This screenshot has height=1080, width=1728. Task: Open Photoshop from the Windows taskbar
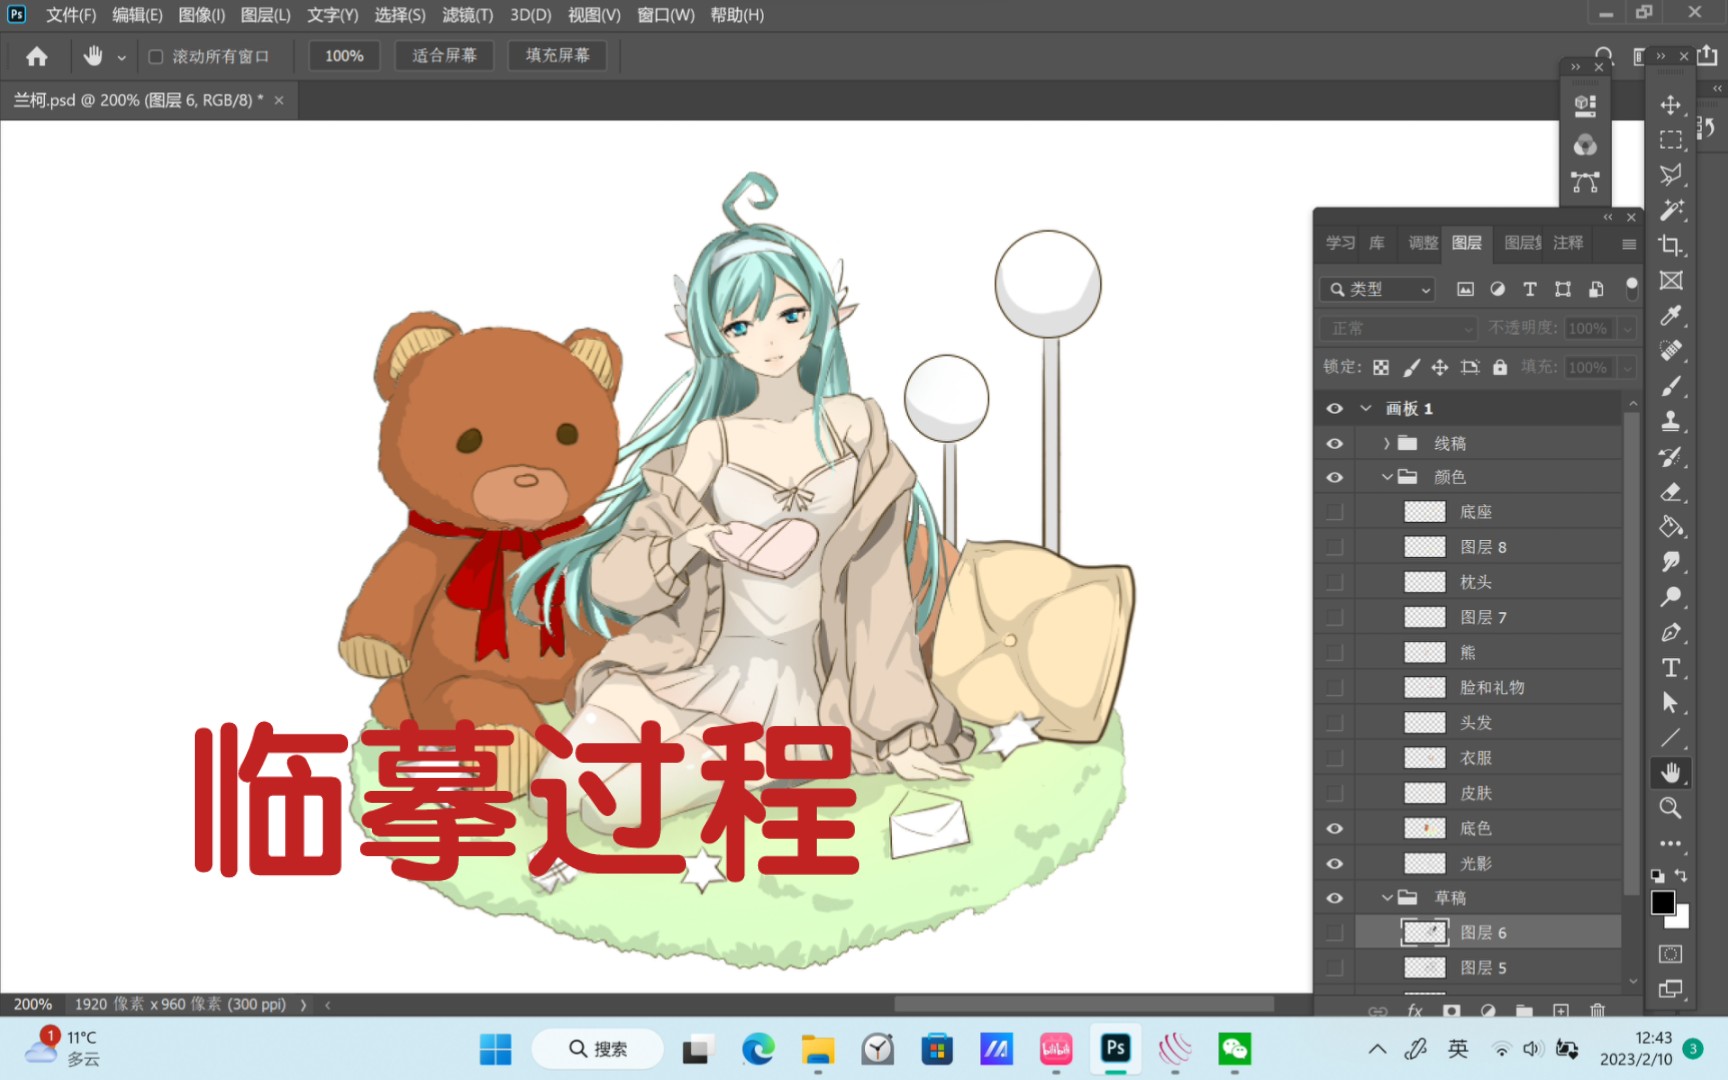[1115, 1049]
